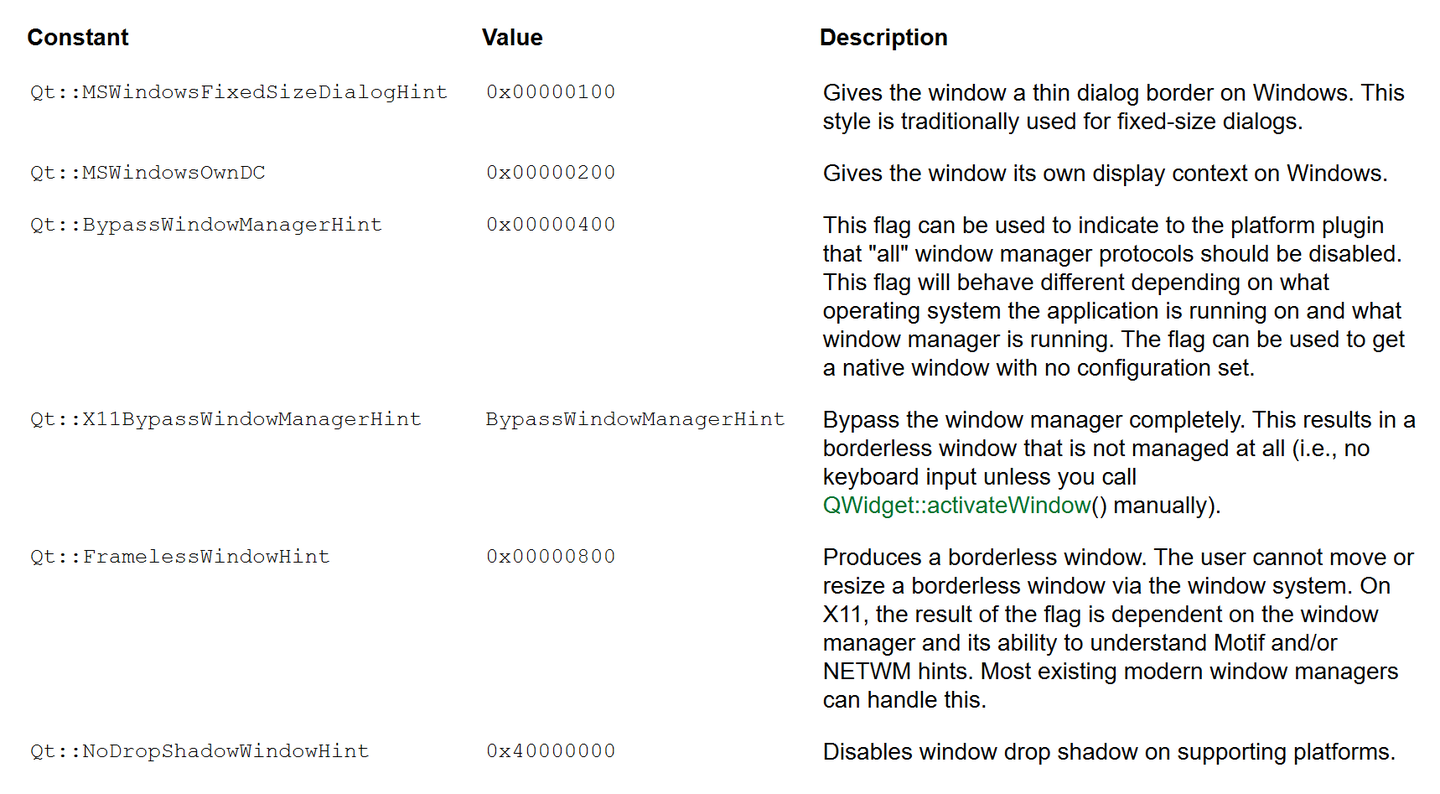
Task: Click the value 0x00000100
Action: click(x=551, y=93)
